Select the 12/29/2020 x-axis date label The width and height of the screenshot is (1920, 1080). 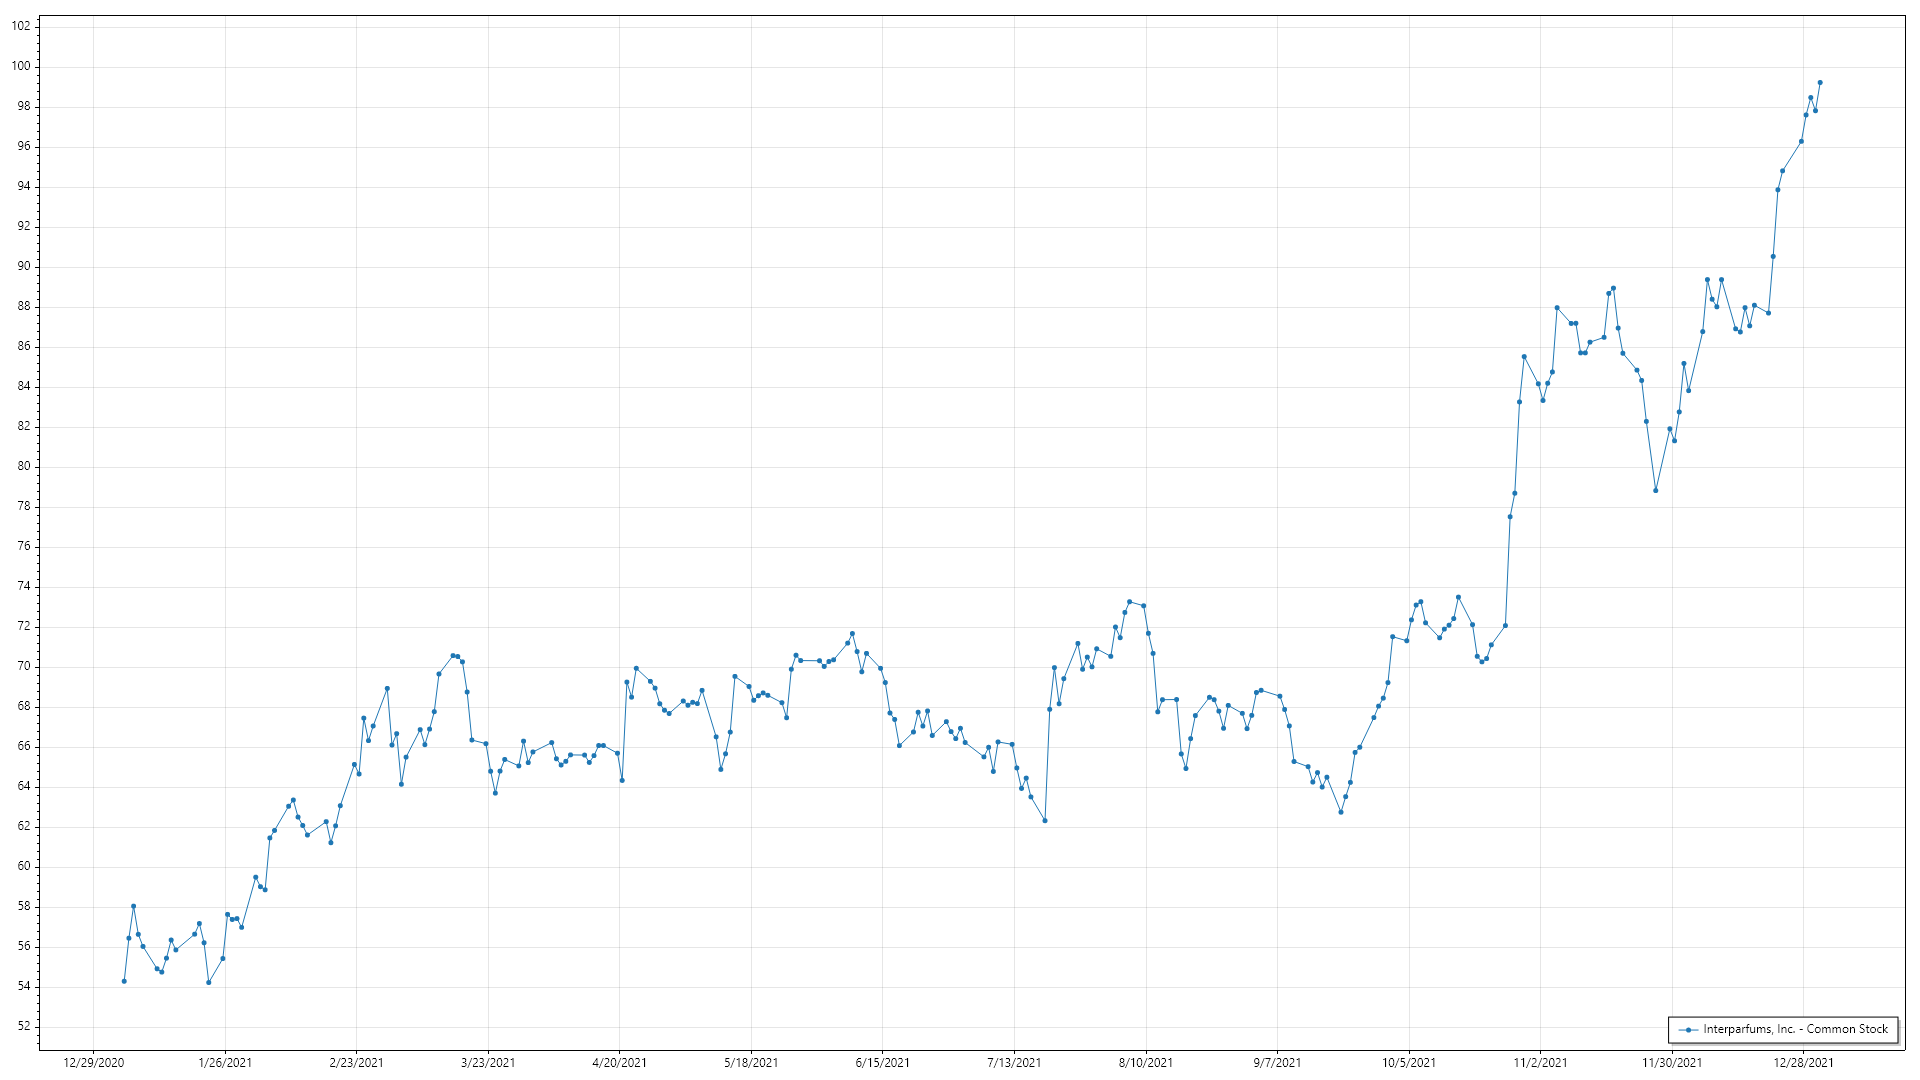(x=94, y=1063)
